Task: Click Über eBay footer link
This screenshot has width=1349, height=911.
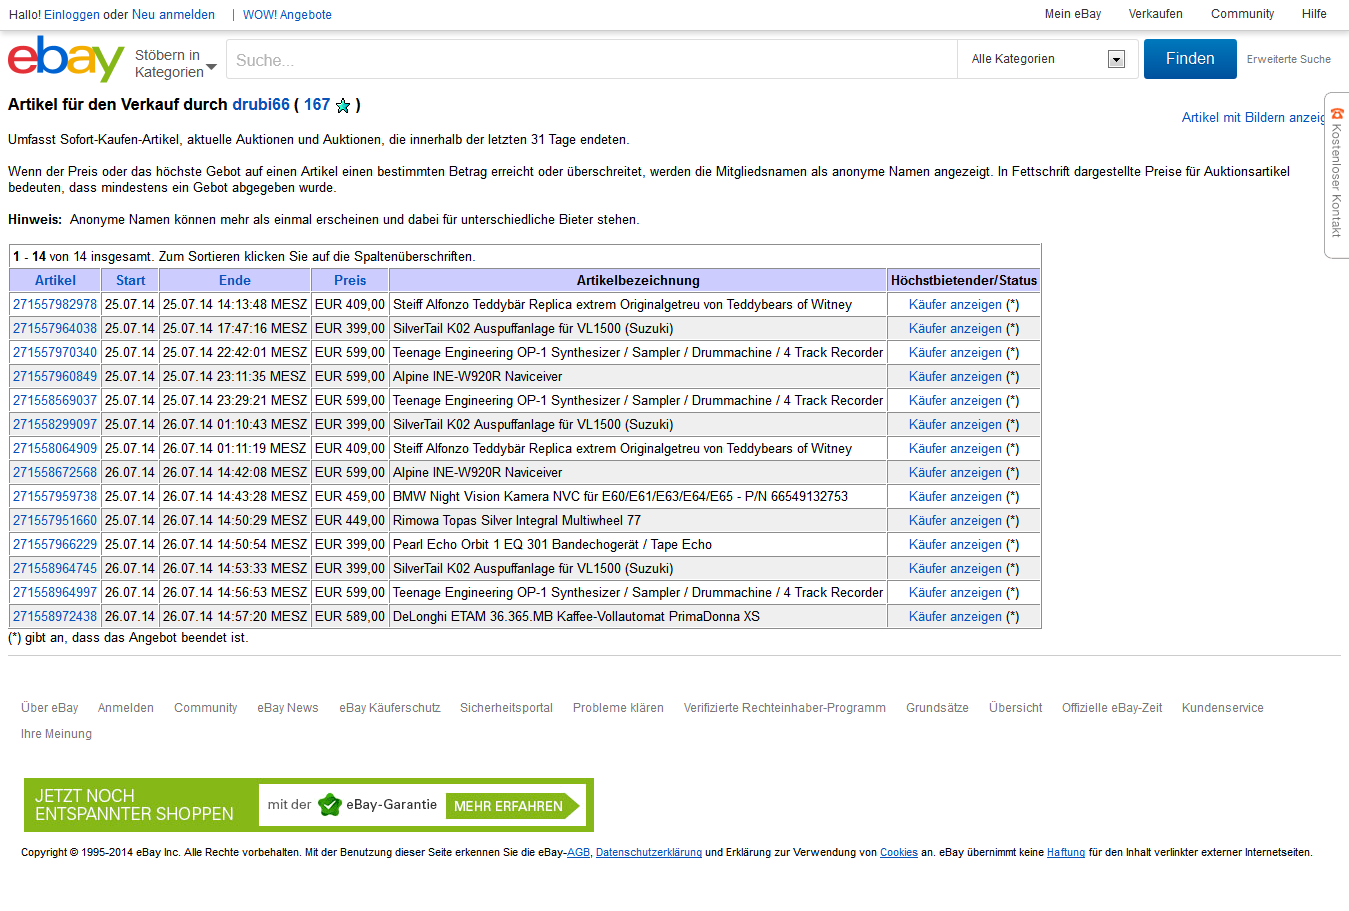Action: (x=49, y=708)
